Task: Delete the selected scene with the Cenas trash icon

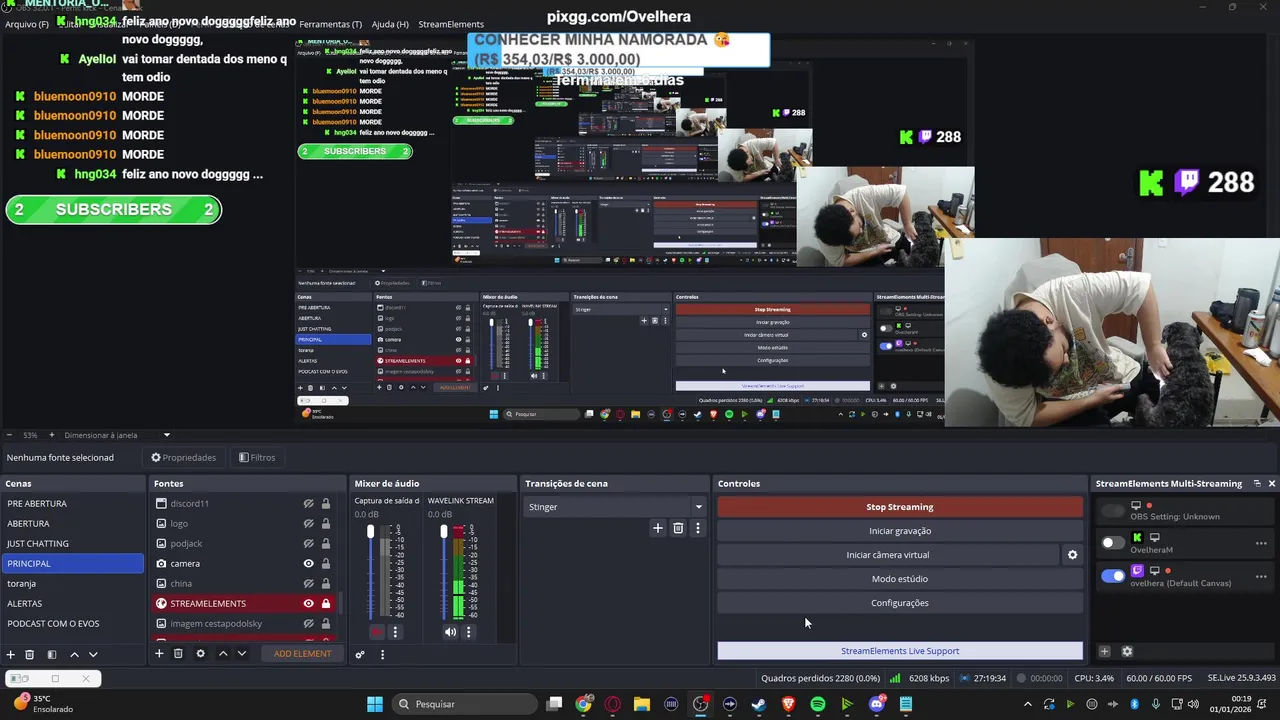Action: click(x=30, y=654)
